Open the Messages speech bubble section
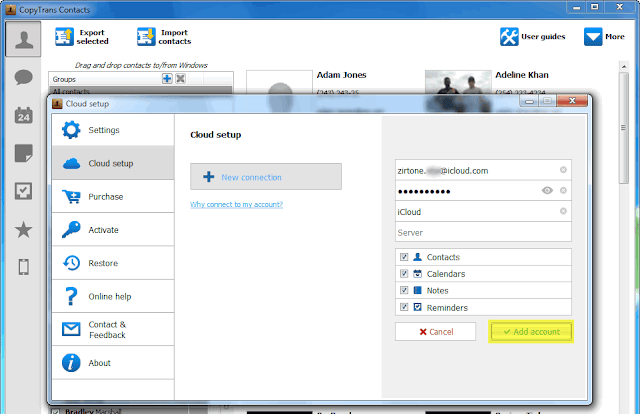The image size is (640, 414). pyautogui.click(x=23, y=77)
